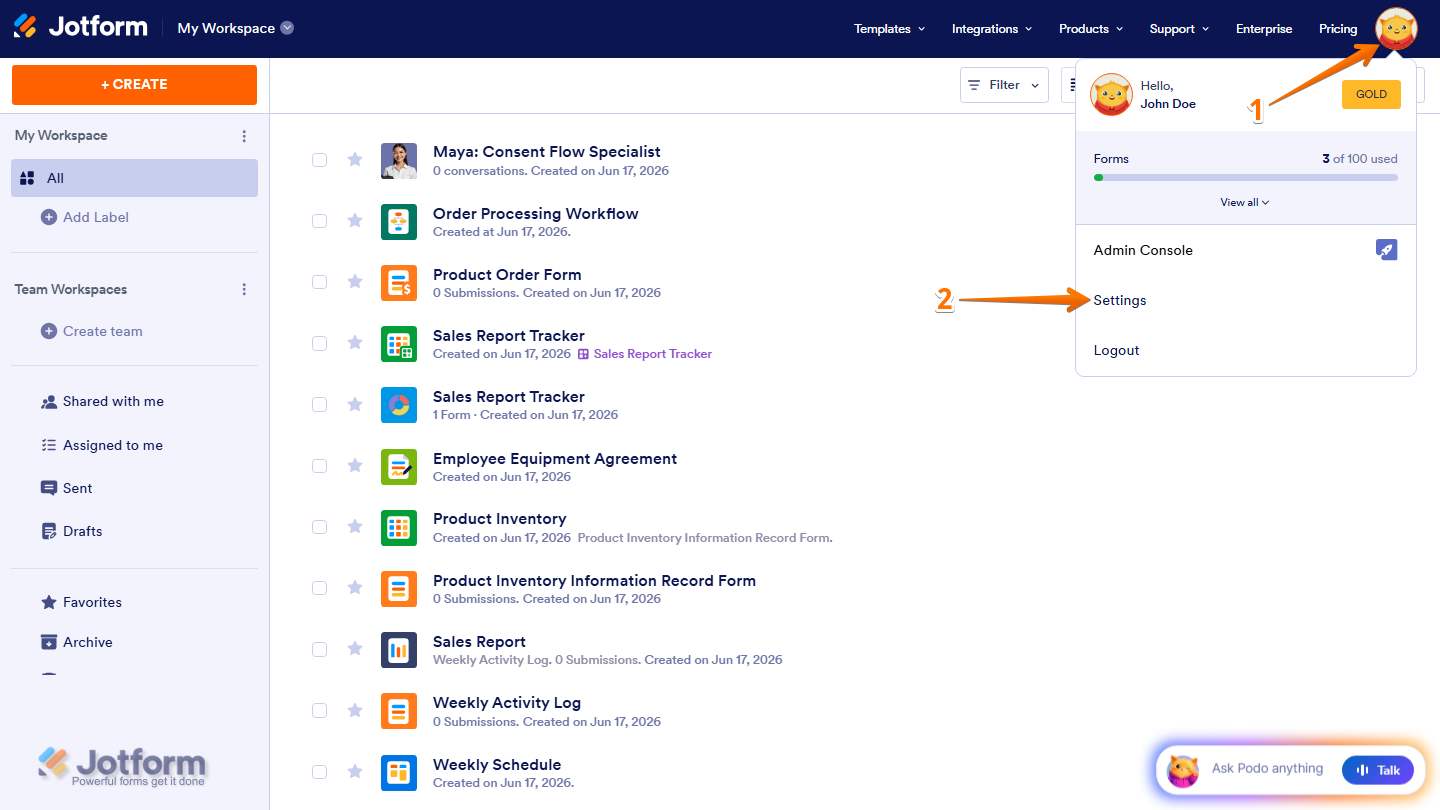Open Favorites in sidebar
This screenshot has height=810, width=1440.
[x=81, y=602]
